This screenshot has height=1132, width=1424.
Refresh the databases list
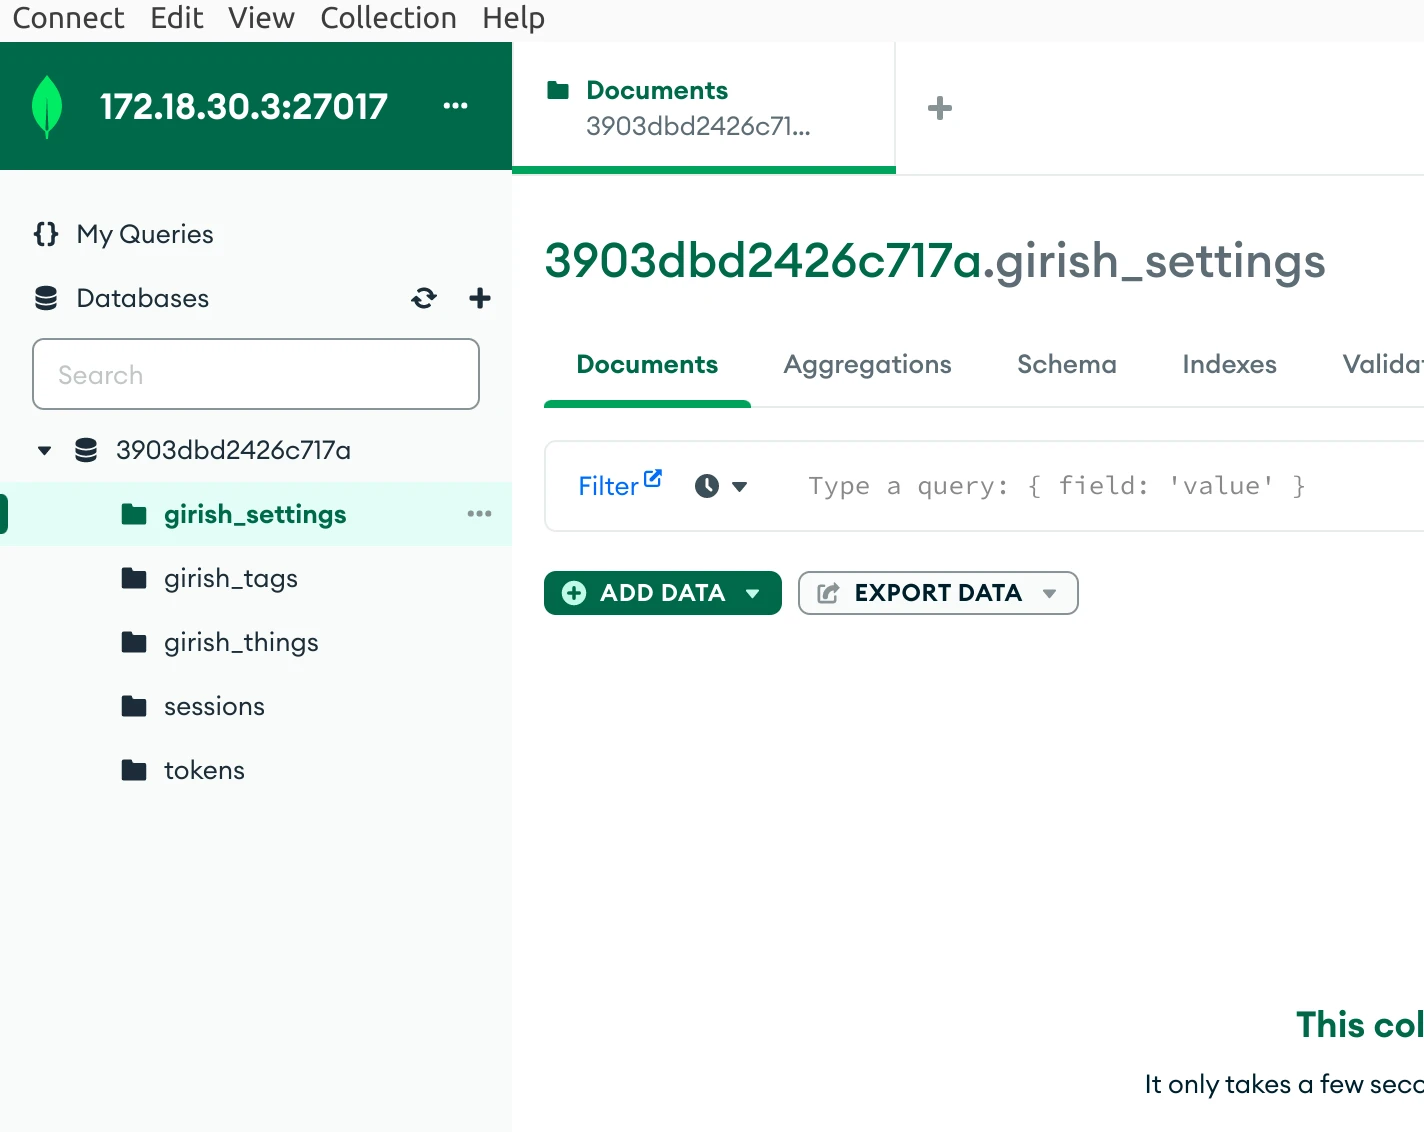tap(424, 298)
